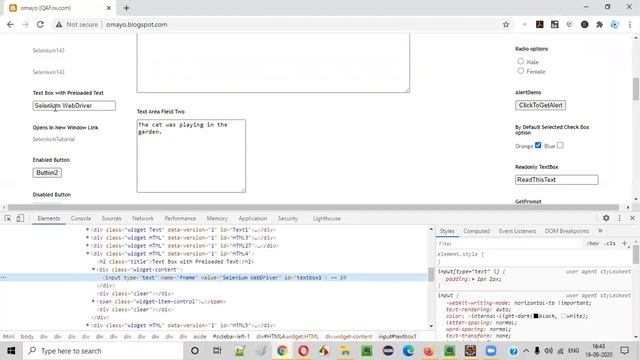Image resolution: width=640 pixels, height=360 pixels.
Task: Click the Selenium WebDriver text box
Action: click(x=74, y=106)
